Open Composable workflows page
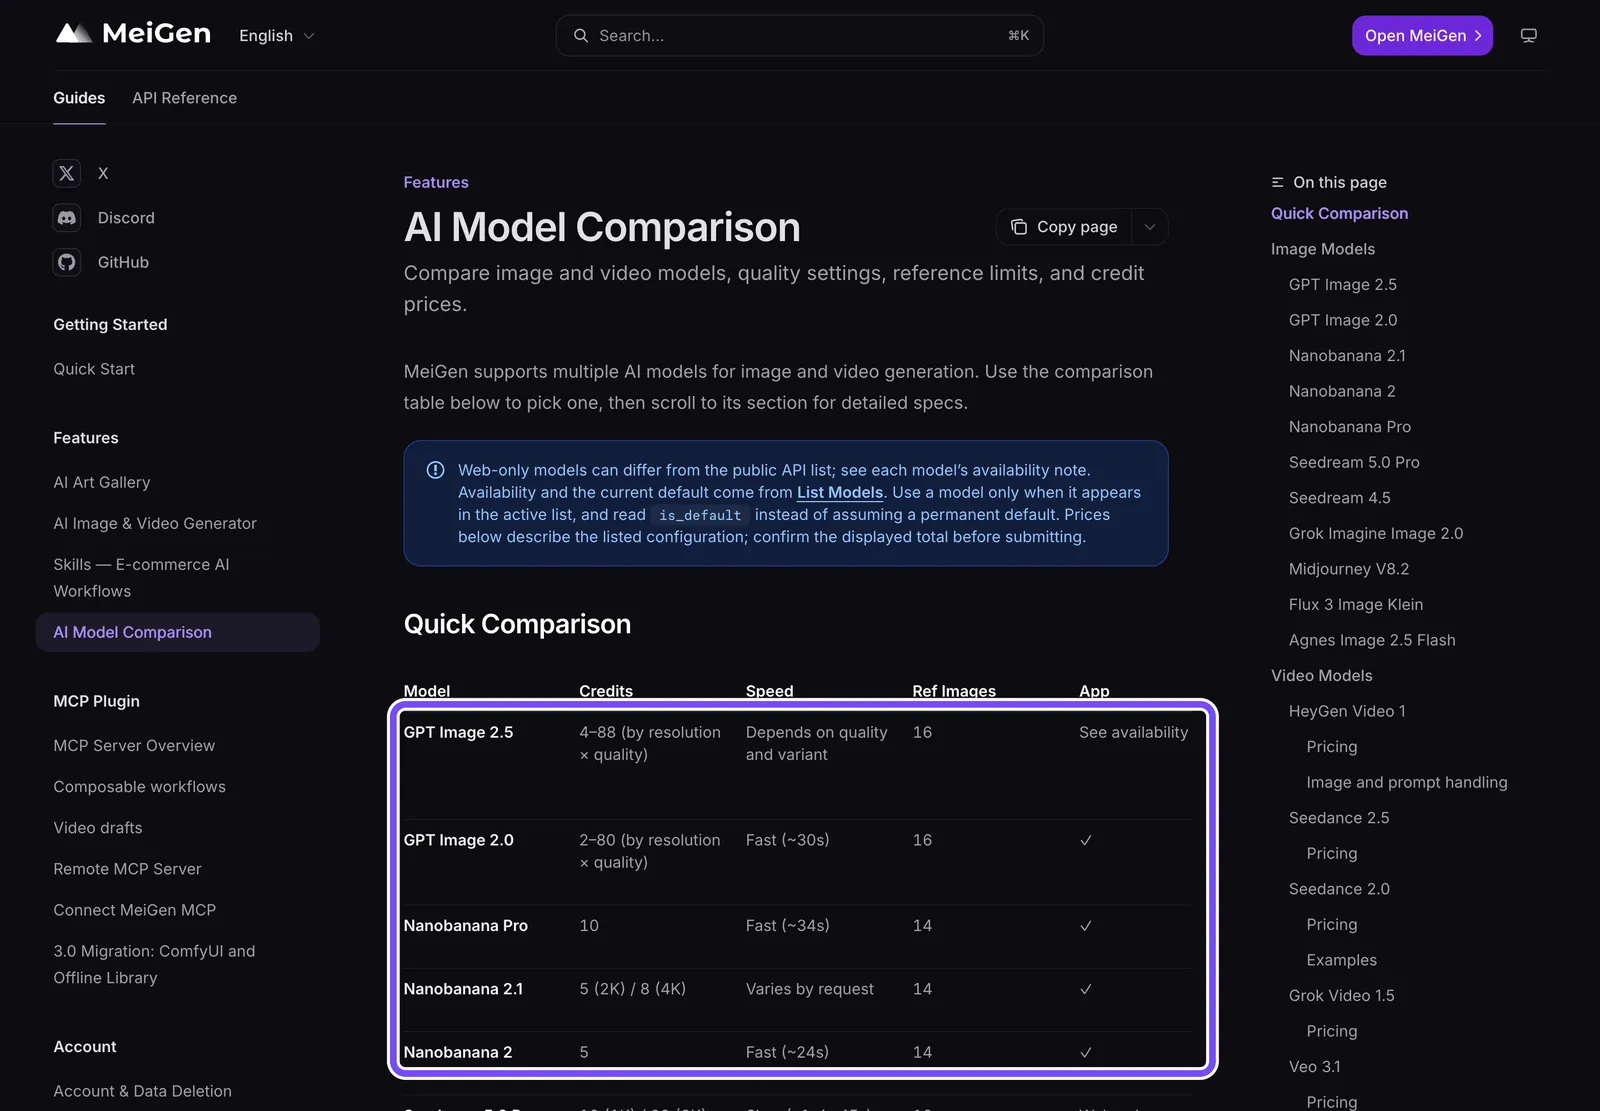This screenshot has width=1600, height=1111. (140, 787)
